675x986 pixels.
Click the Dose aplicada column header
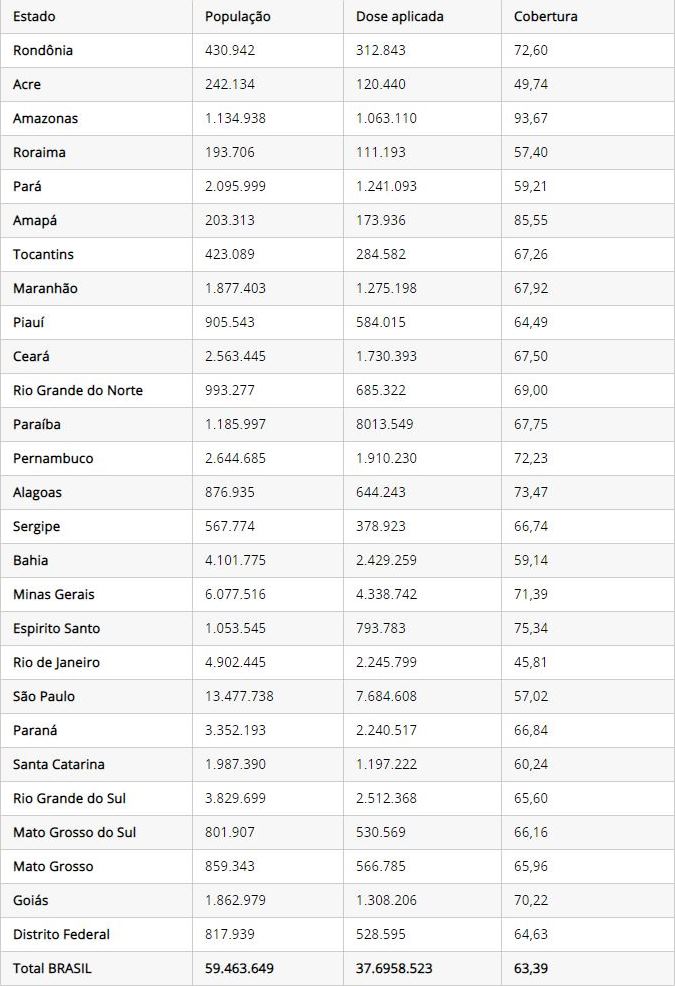(400, 17)
